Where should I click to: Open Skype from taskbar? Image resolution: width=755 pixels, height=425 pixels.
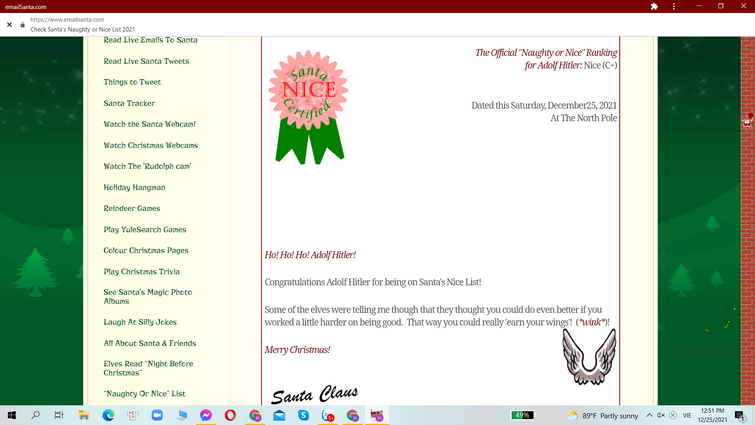tap(303, 415)
